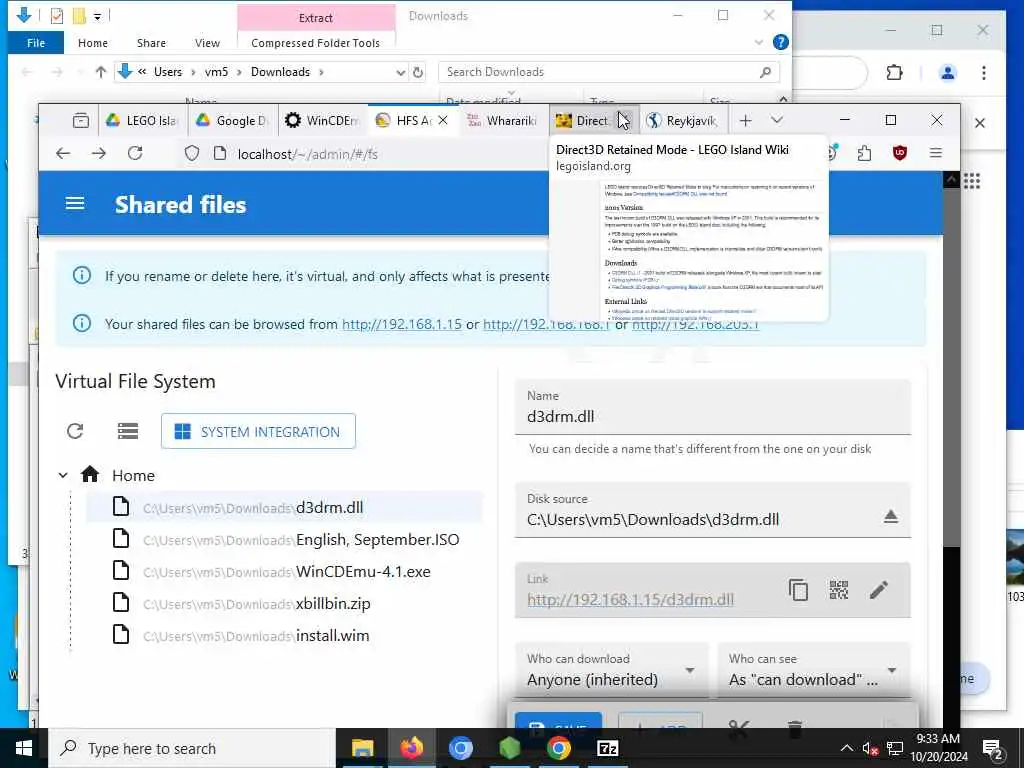Screen dimensions: 1024x768
Task: Click the tracking protection shield icon
Action: click(x=191, y=153)
